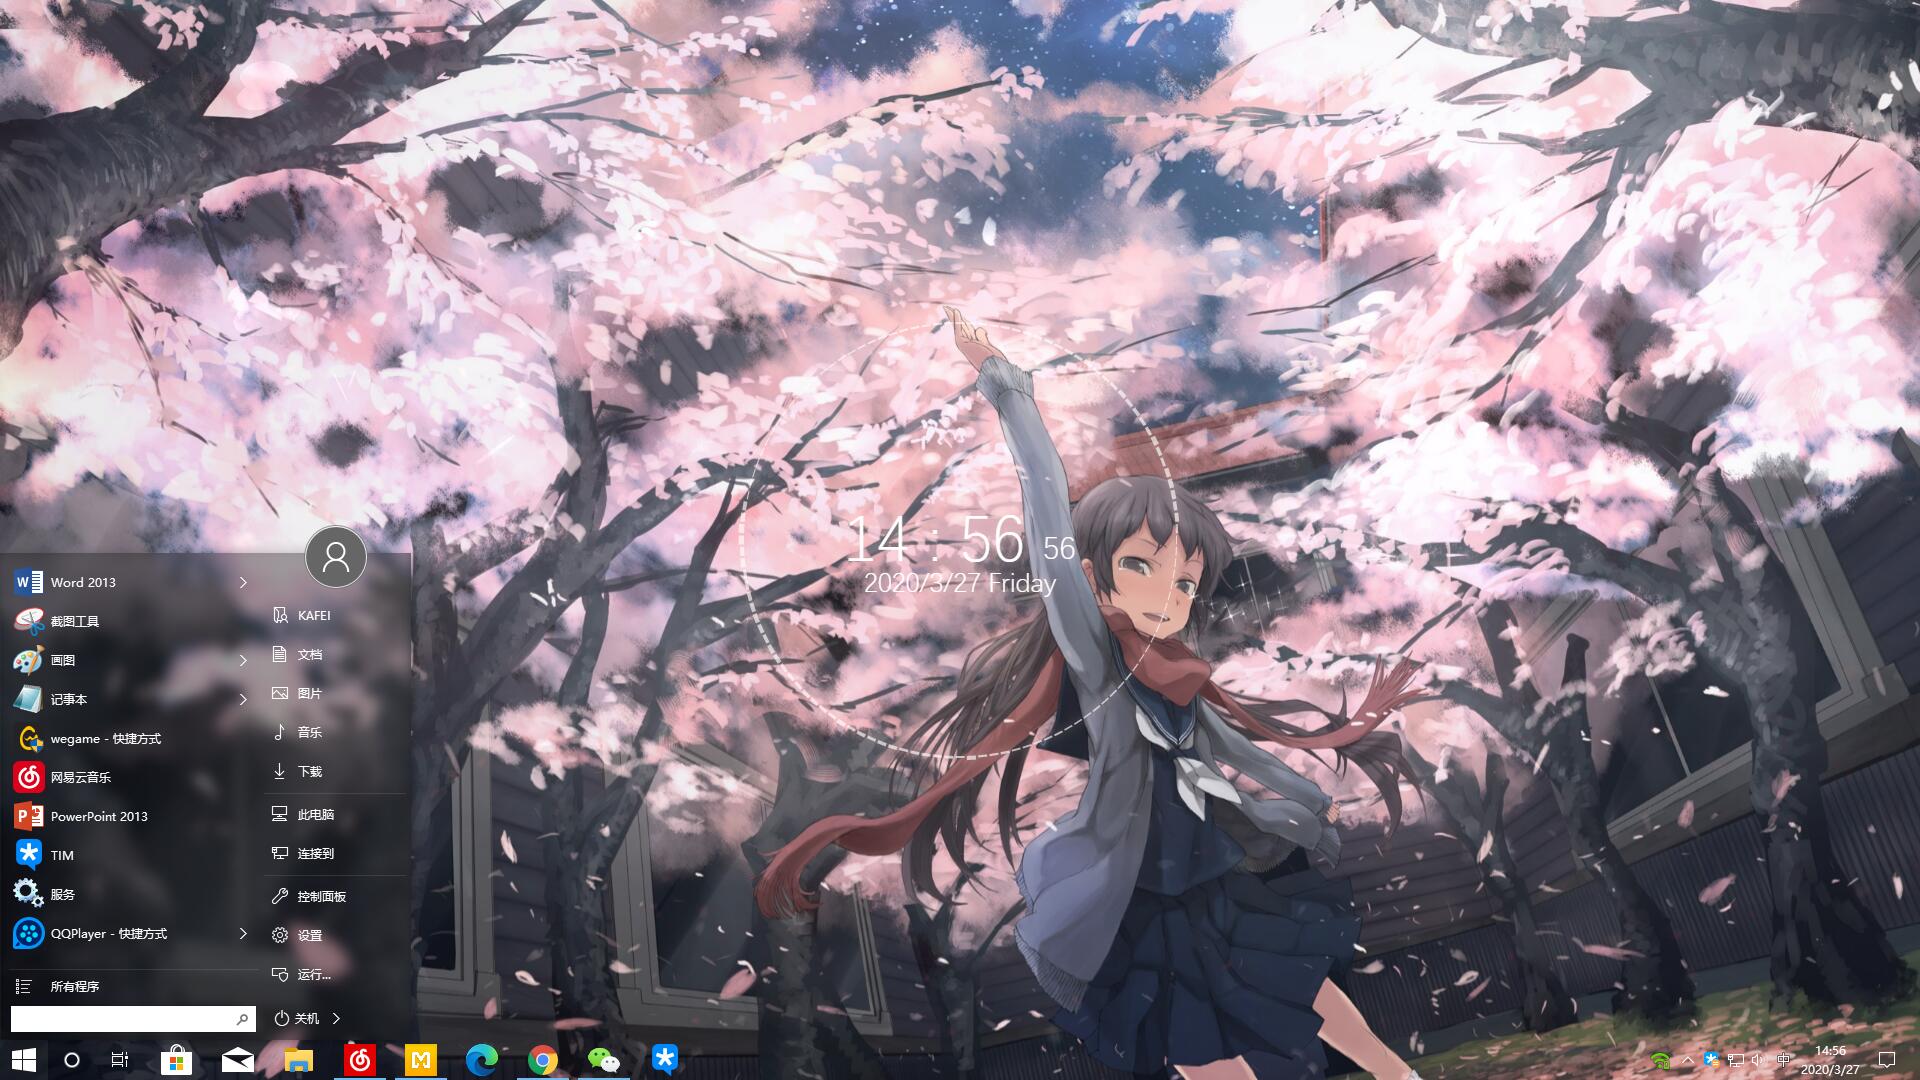Show hidden icons in the system tray

[x=1688, y=1060]
